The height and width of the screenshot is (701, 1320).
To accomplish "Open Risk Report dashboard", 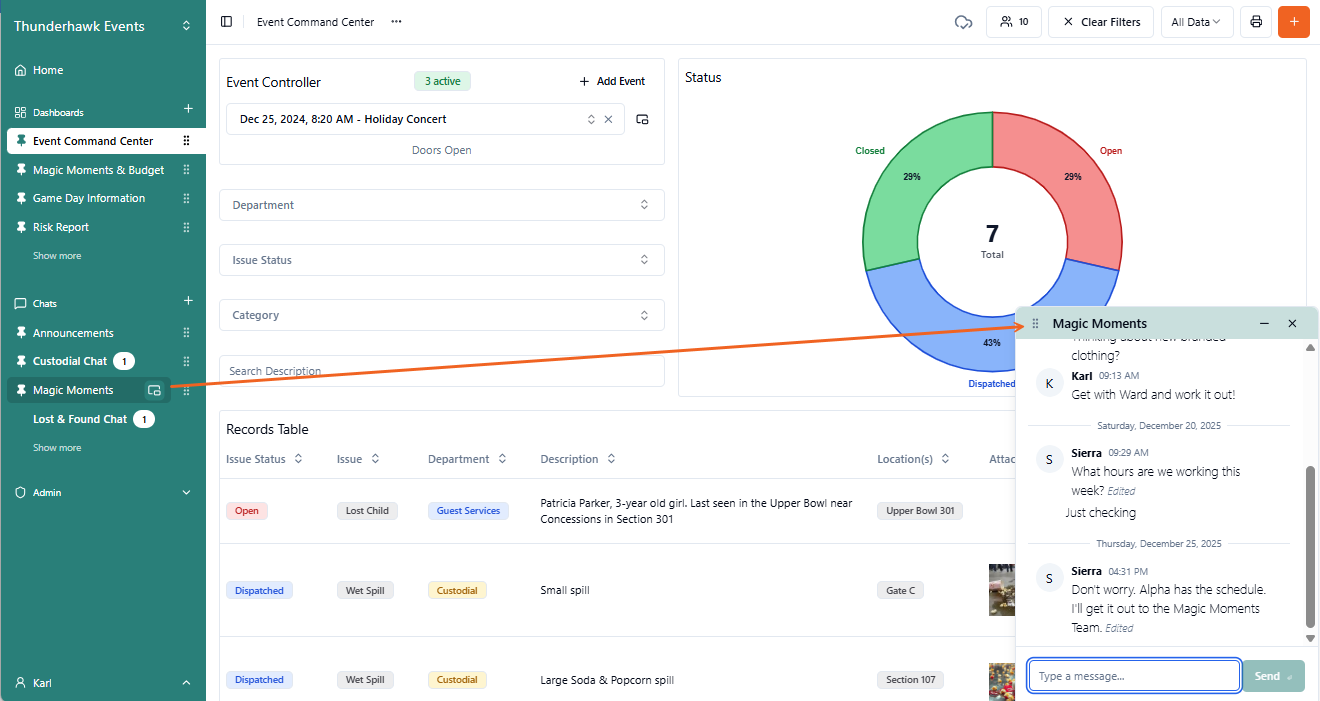I will (x=61, y=227).
